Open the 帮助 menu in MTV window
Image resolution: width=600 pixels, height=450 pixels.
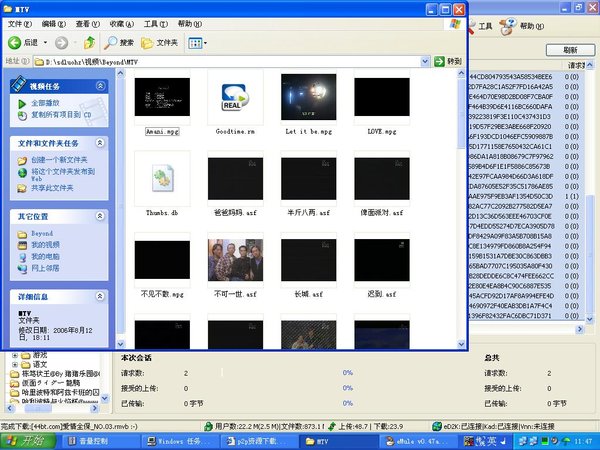click(x=190, y=24)
